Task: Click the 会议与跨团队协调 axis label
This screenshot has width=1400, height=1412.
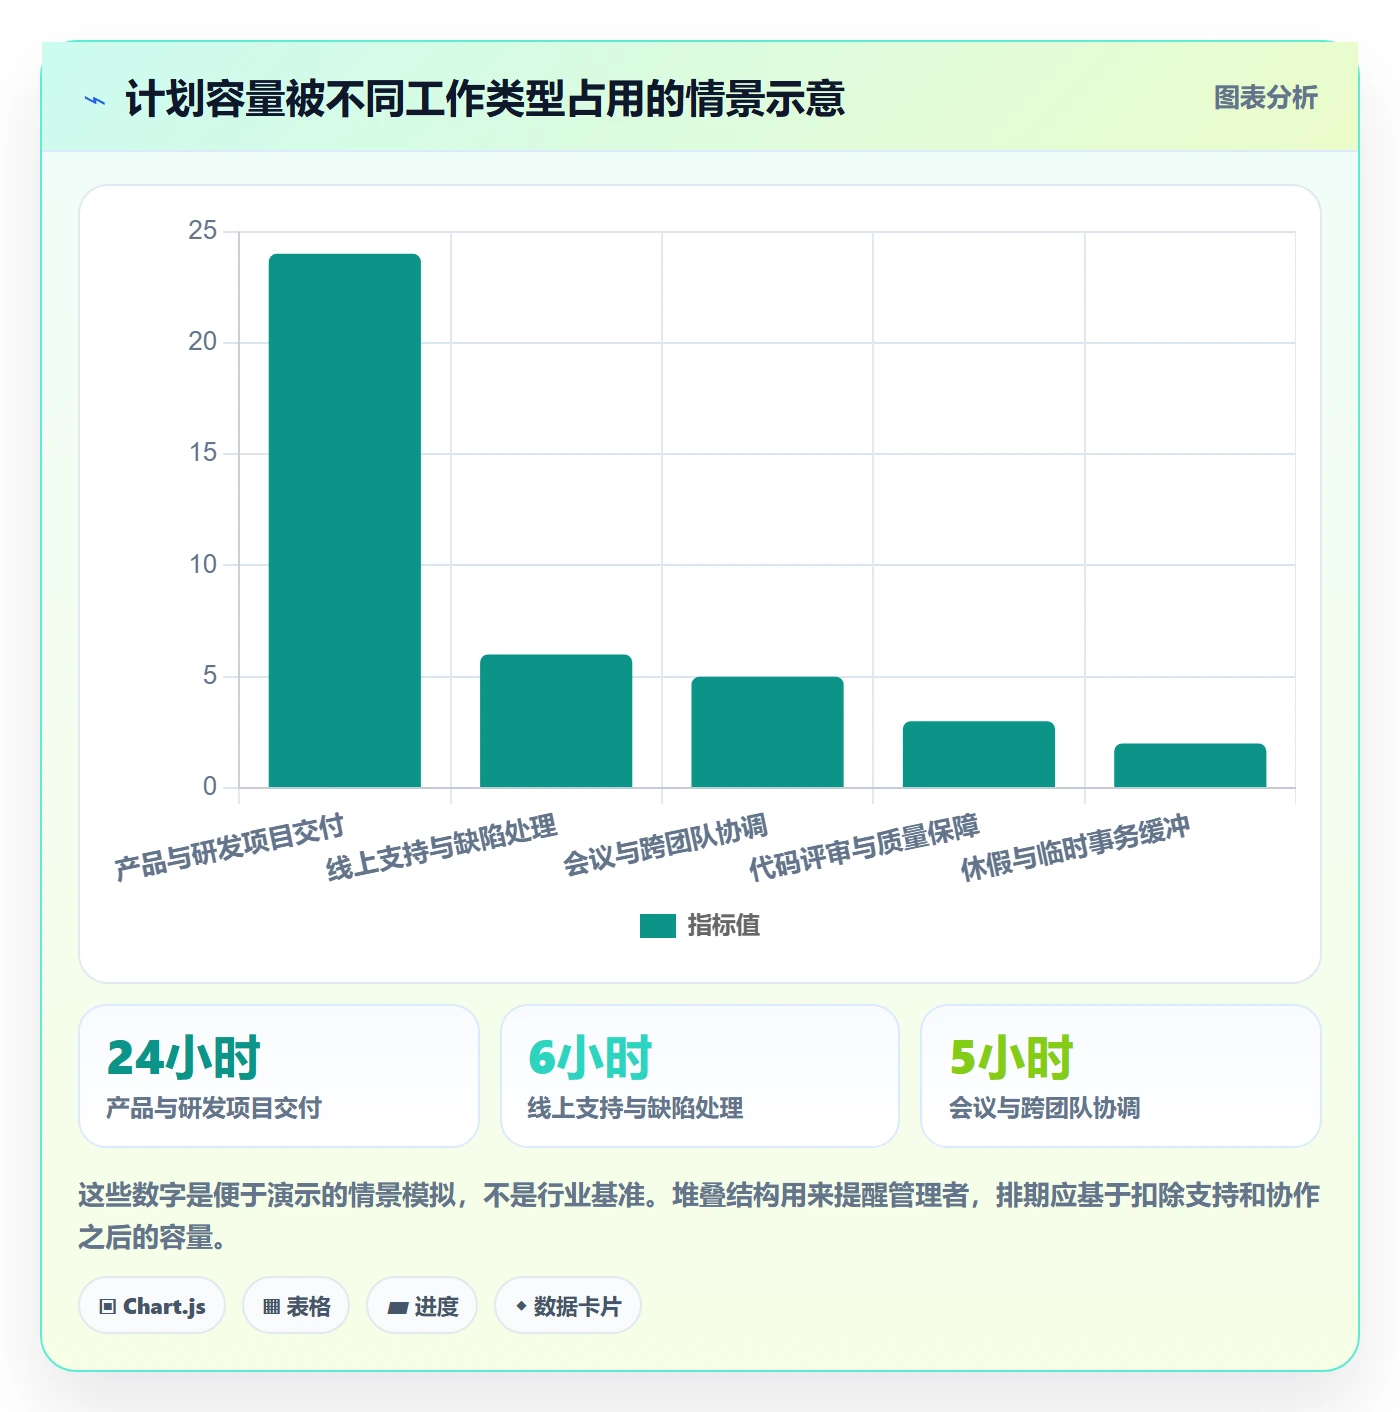Action: [x=665, y=845]
